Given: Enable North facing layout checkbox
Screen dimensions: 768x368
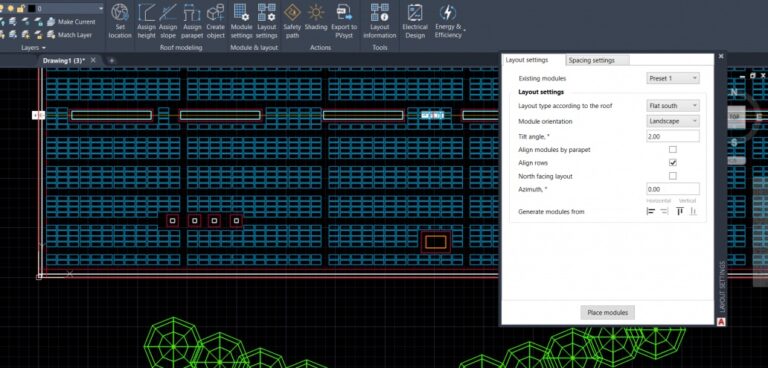Looking at the screenshot, I should click(672, 176).
